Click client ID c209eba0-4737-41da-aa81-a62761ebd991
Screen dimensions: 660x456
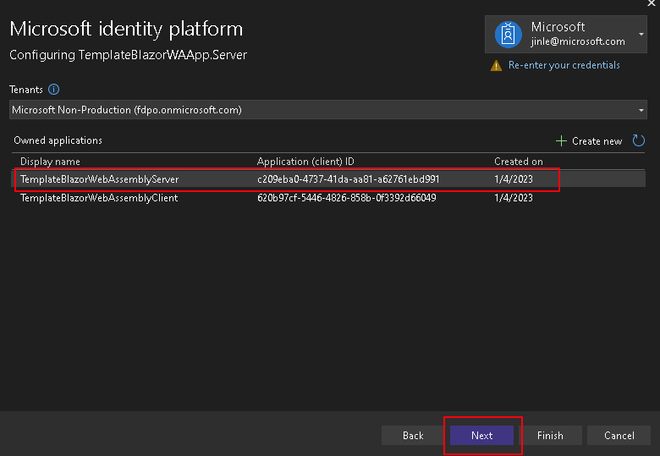point(348,179)
